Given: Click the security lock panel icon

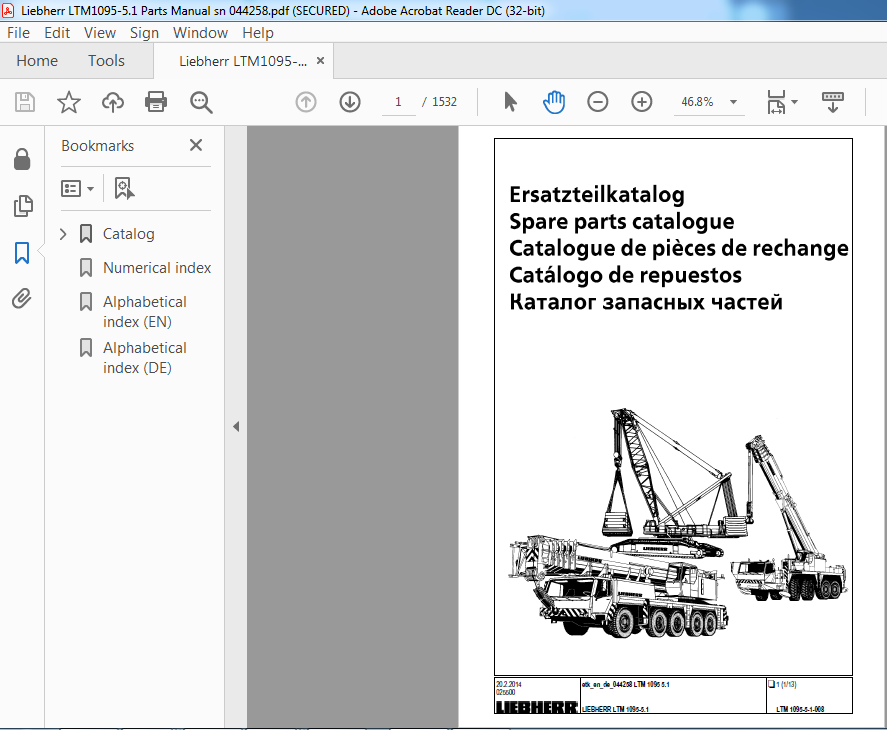Looking at the screenshot, I should click(22, 160).
